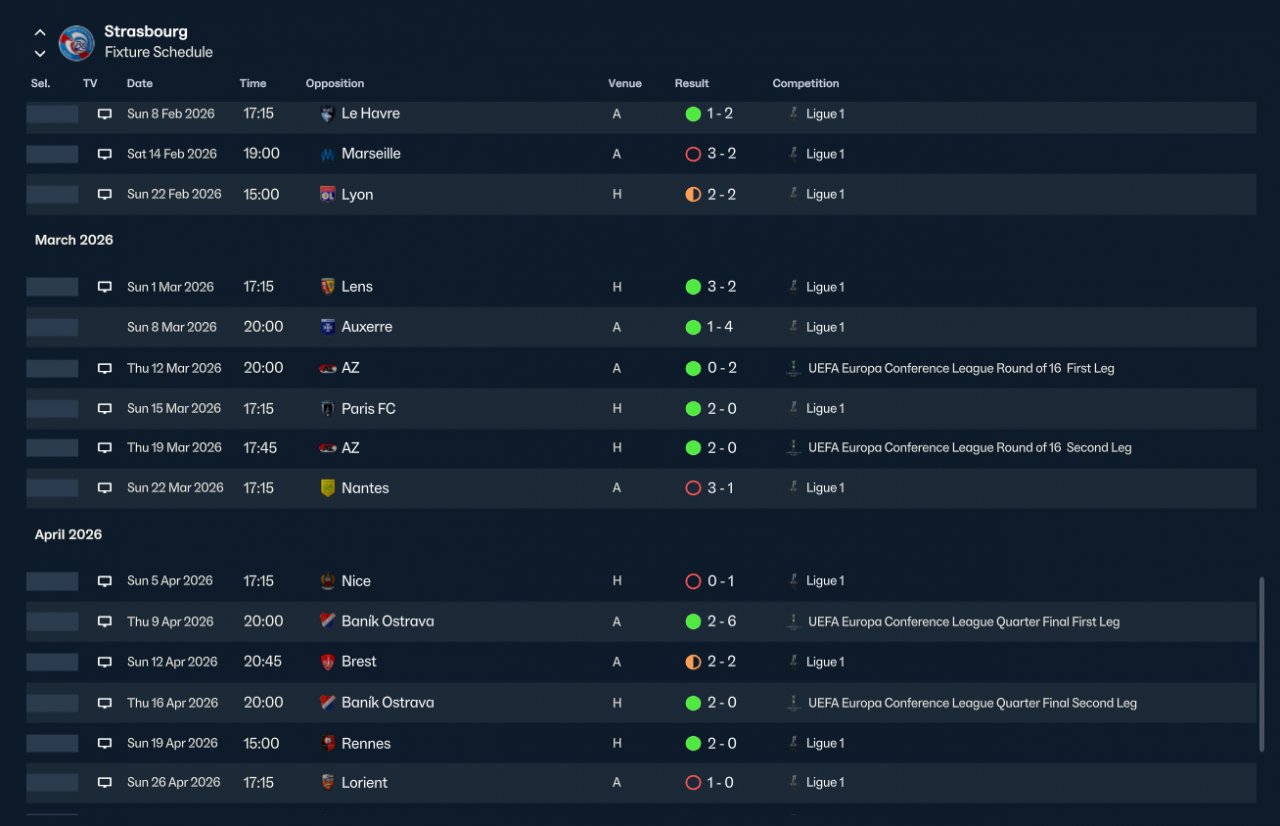Toggle selection box for Paris FC fixture
This screenshot has height=826, width=1280.
click(x=52, y=408)
